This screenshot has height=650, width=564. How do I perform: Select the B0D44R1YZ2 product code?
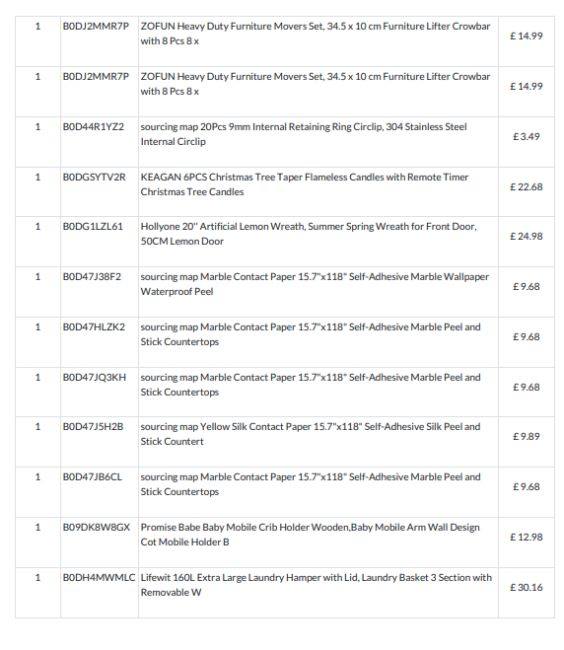93,127
